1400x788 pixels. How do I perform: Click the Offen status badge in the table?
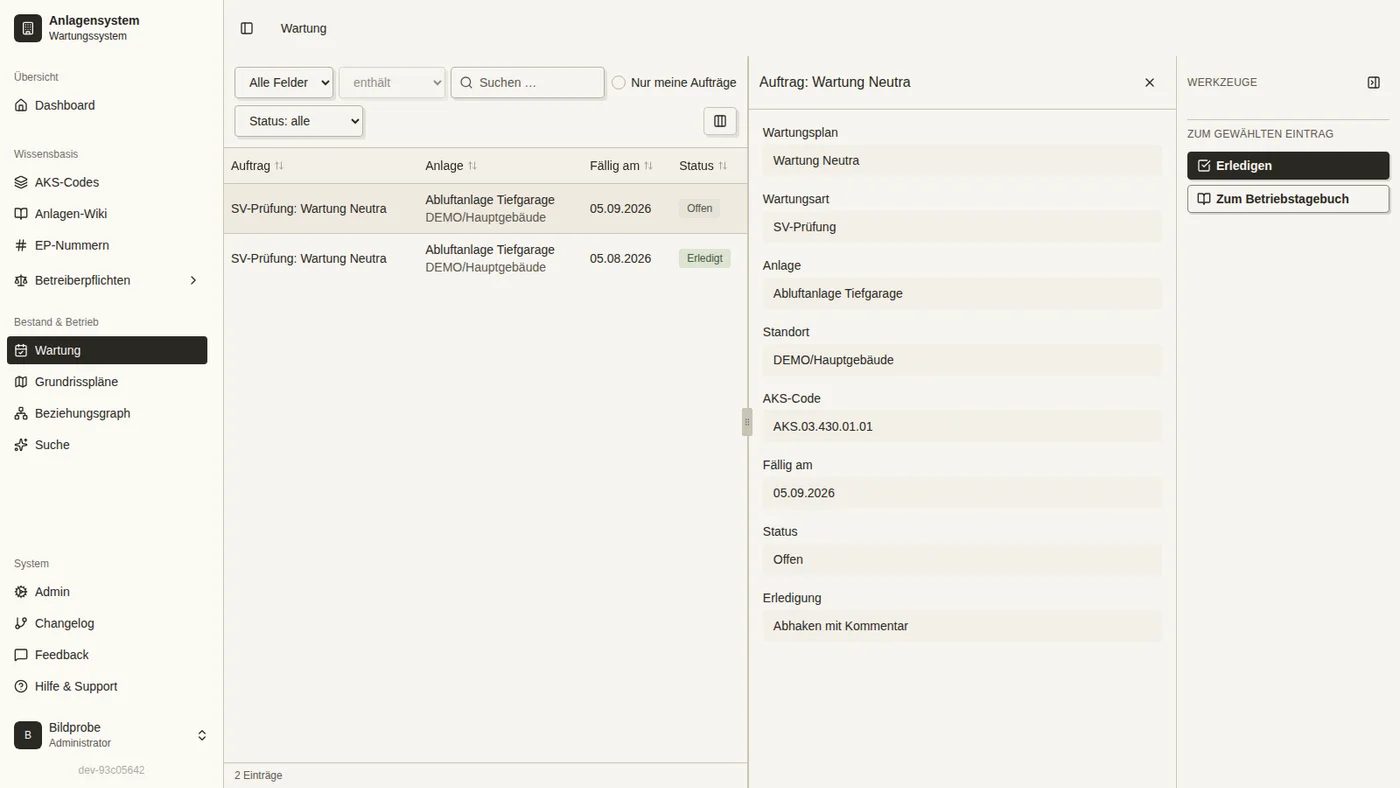[x=699, y=208]
